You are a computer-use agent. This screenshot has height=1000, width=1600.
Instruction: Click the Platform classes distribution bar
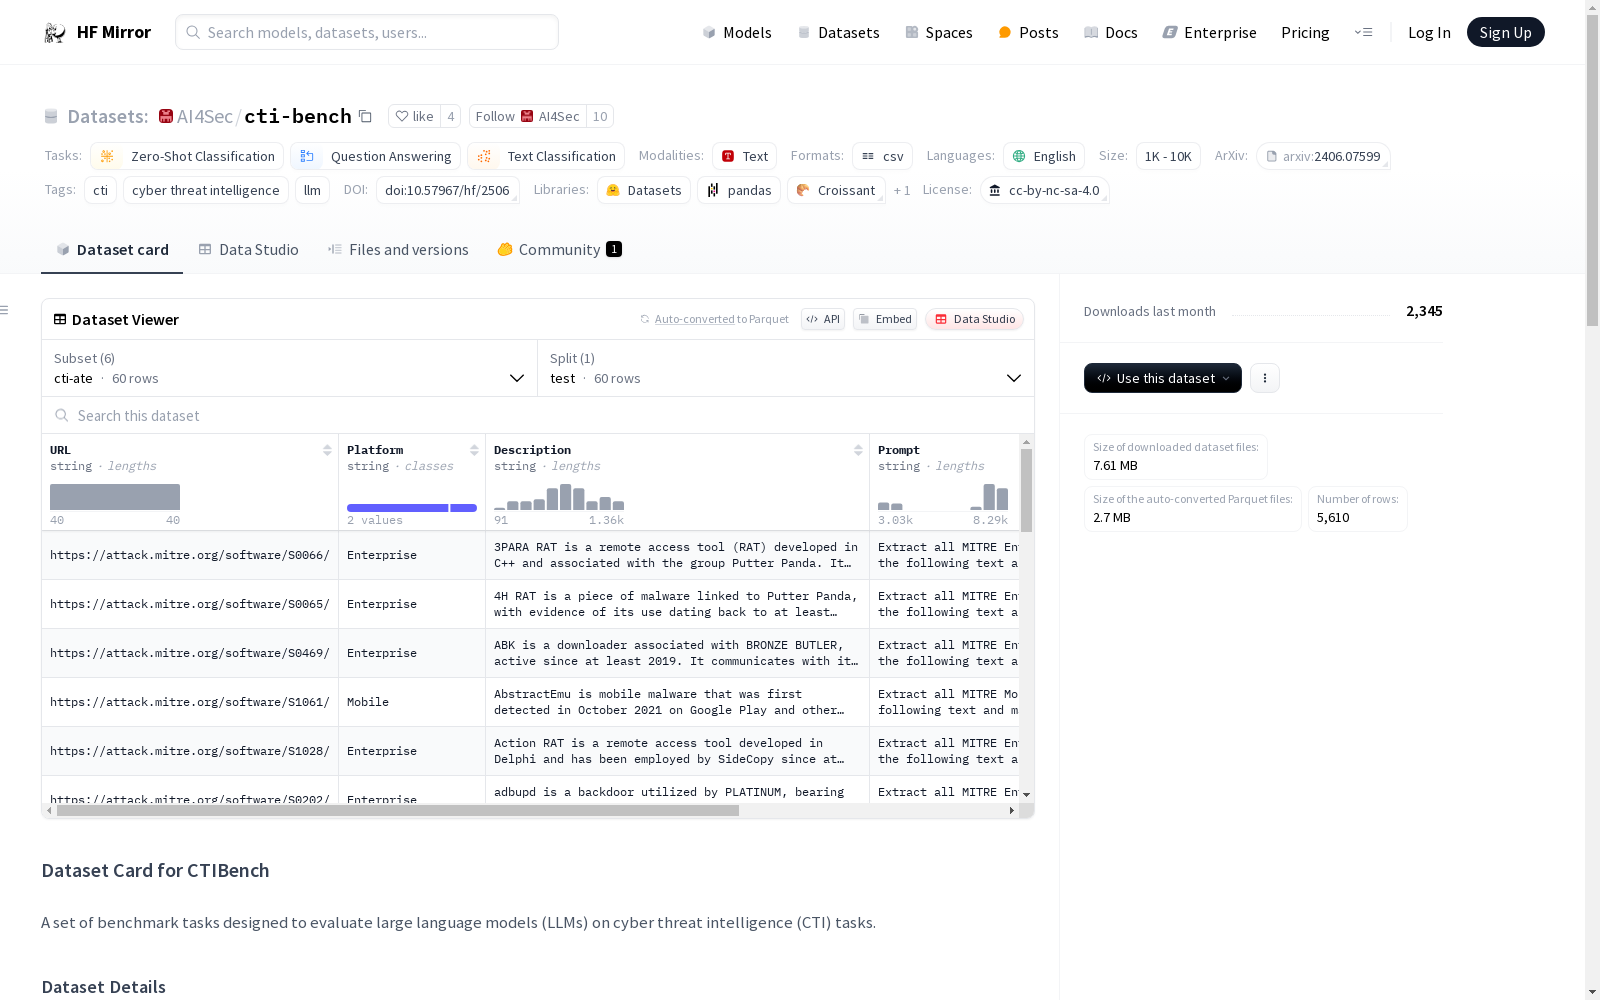point(412,508)
